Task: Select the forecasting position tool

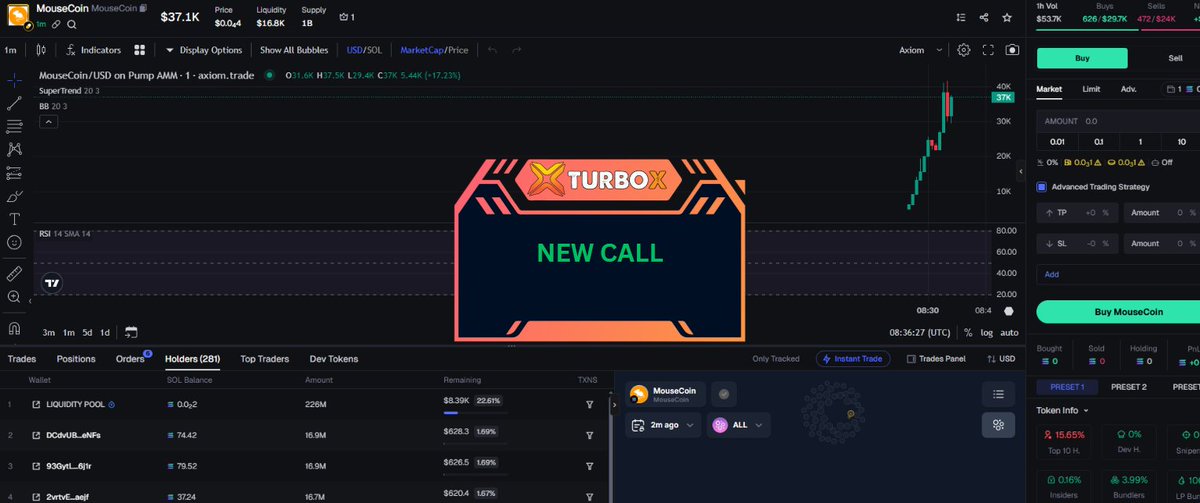Action: click(x=15, y=172)
